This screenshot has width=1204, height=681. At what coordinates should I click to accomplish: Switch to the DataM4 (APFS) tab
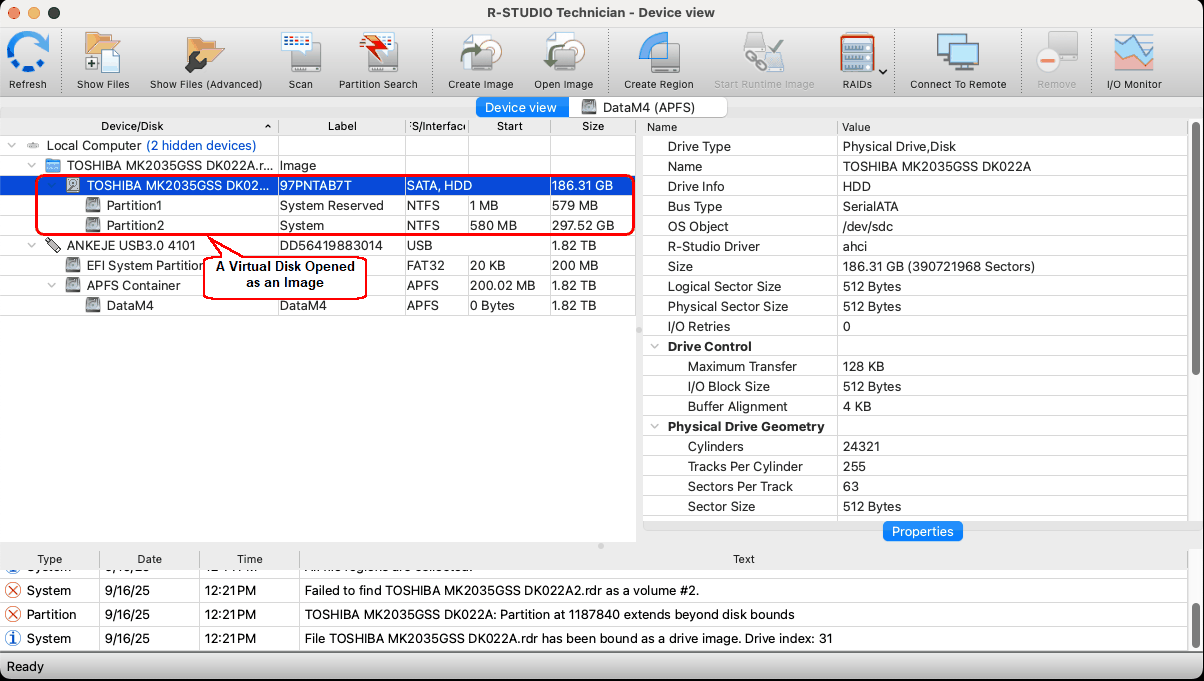[649, 107]
